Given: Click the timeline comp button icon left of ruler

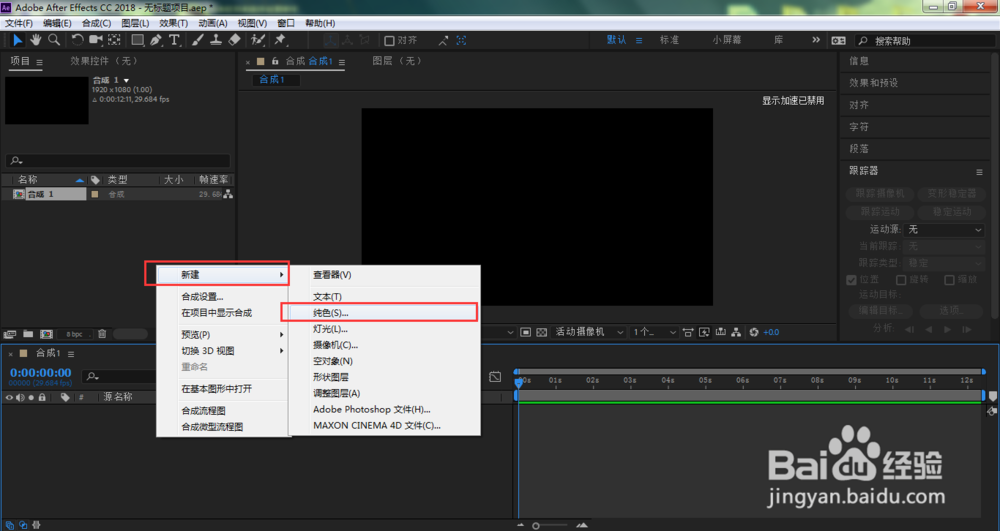Looking at the screenshot, I should point(495,377).
